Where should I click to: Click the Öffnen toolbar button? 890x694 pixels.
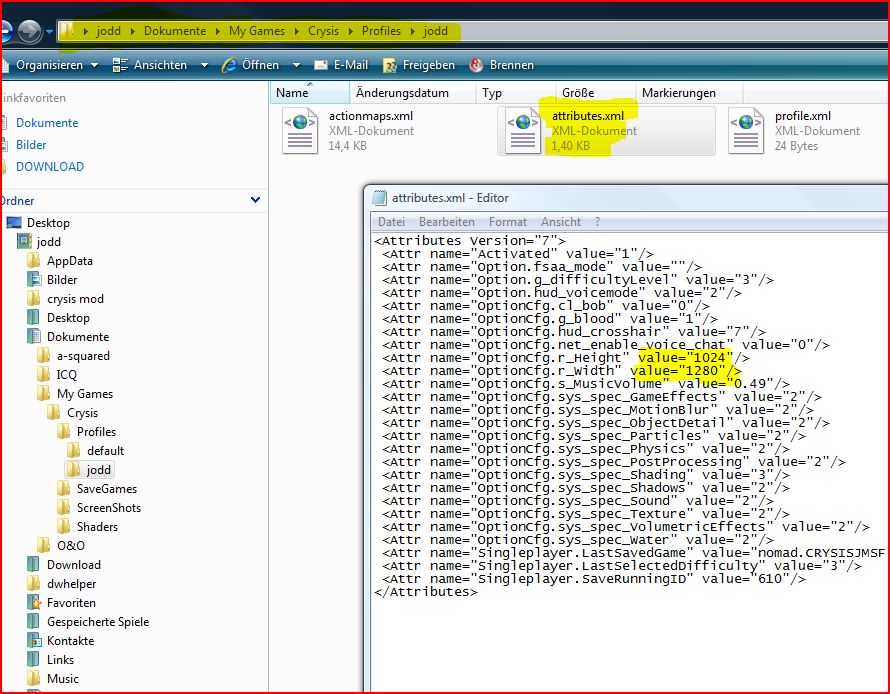pyautogui.click(x=250, y=65)
